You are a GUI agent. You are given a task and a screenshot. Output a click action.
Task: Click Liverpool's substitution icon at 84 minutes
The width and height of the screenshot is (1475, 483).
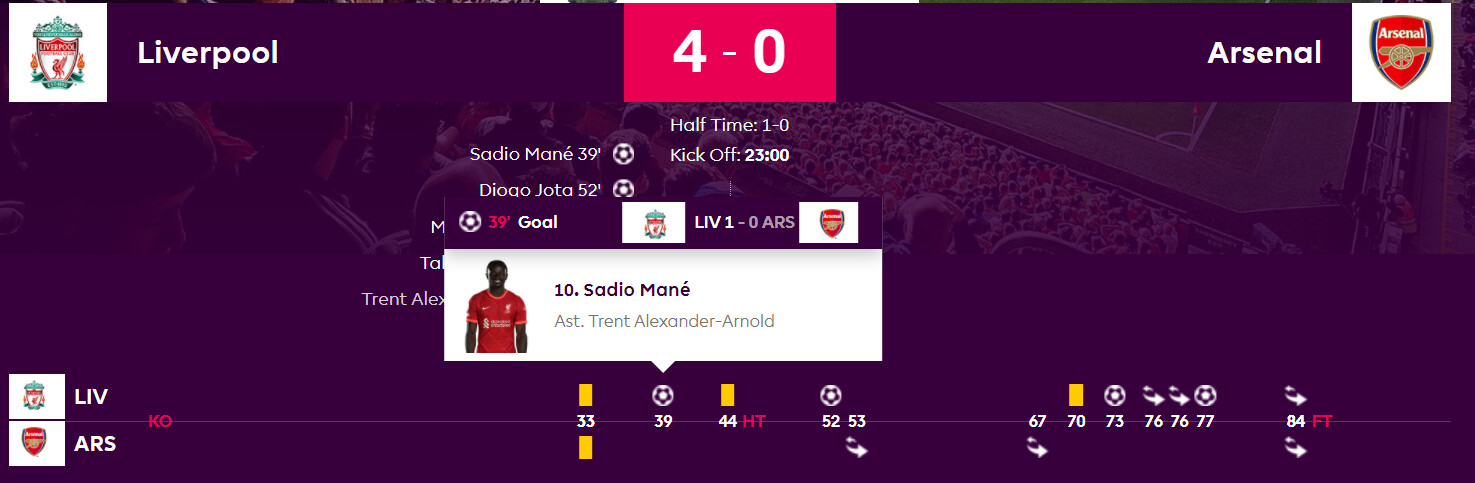[x=1296, y=395]
